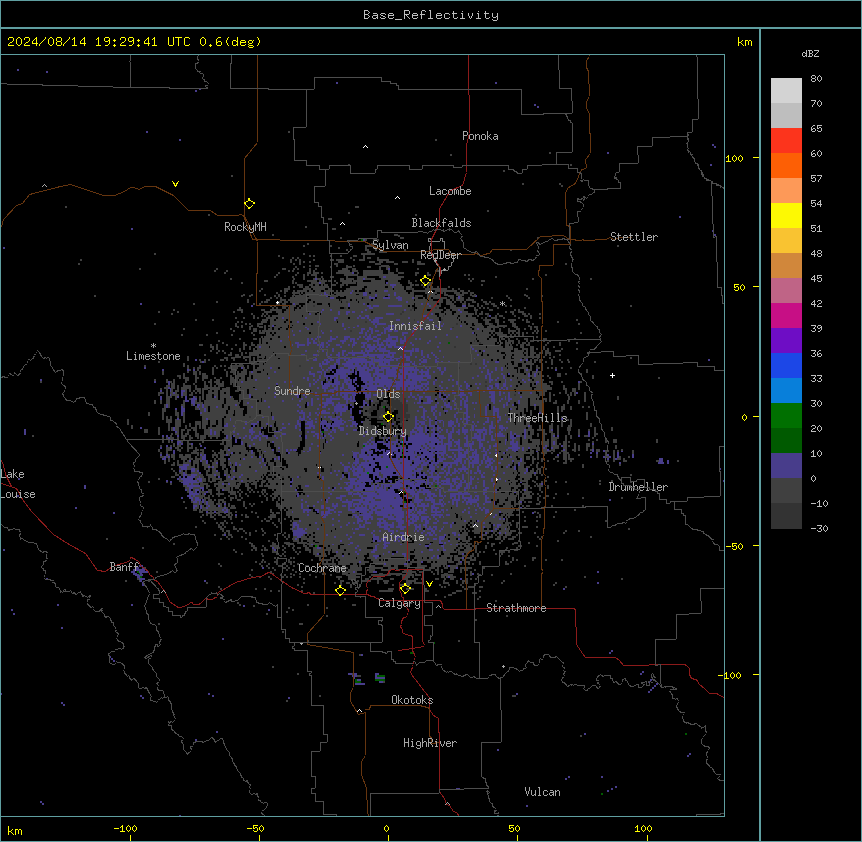The width and height of the screenshot is (862, 842).
Task: Pick the slate purple 10 dBZ legend swatch
Action: 786,466
